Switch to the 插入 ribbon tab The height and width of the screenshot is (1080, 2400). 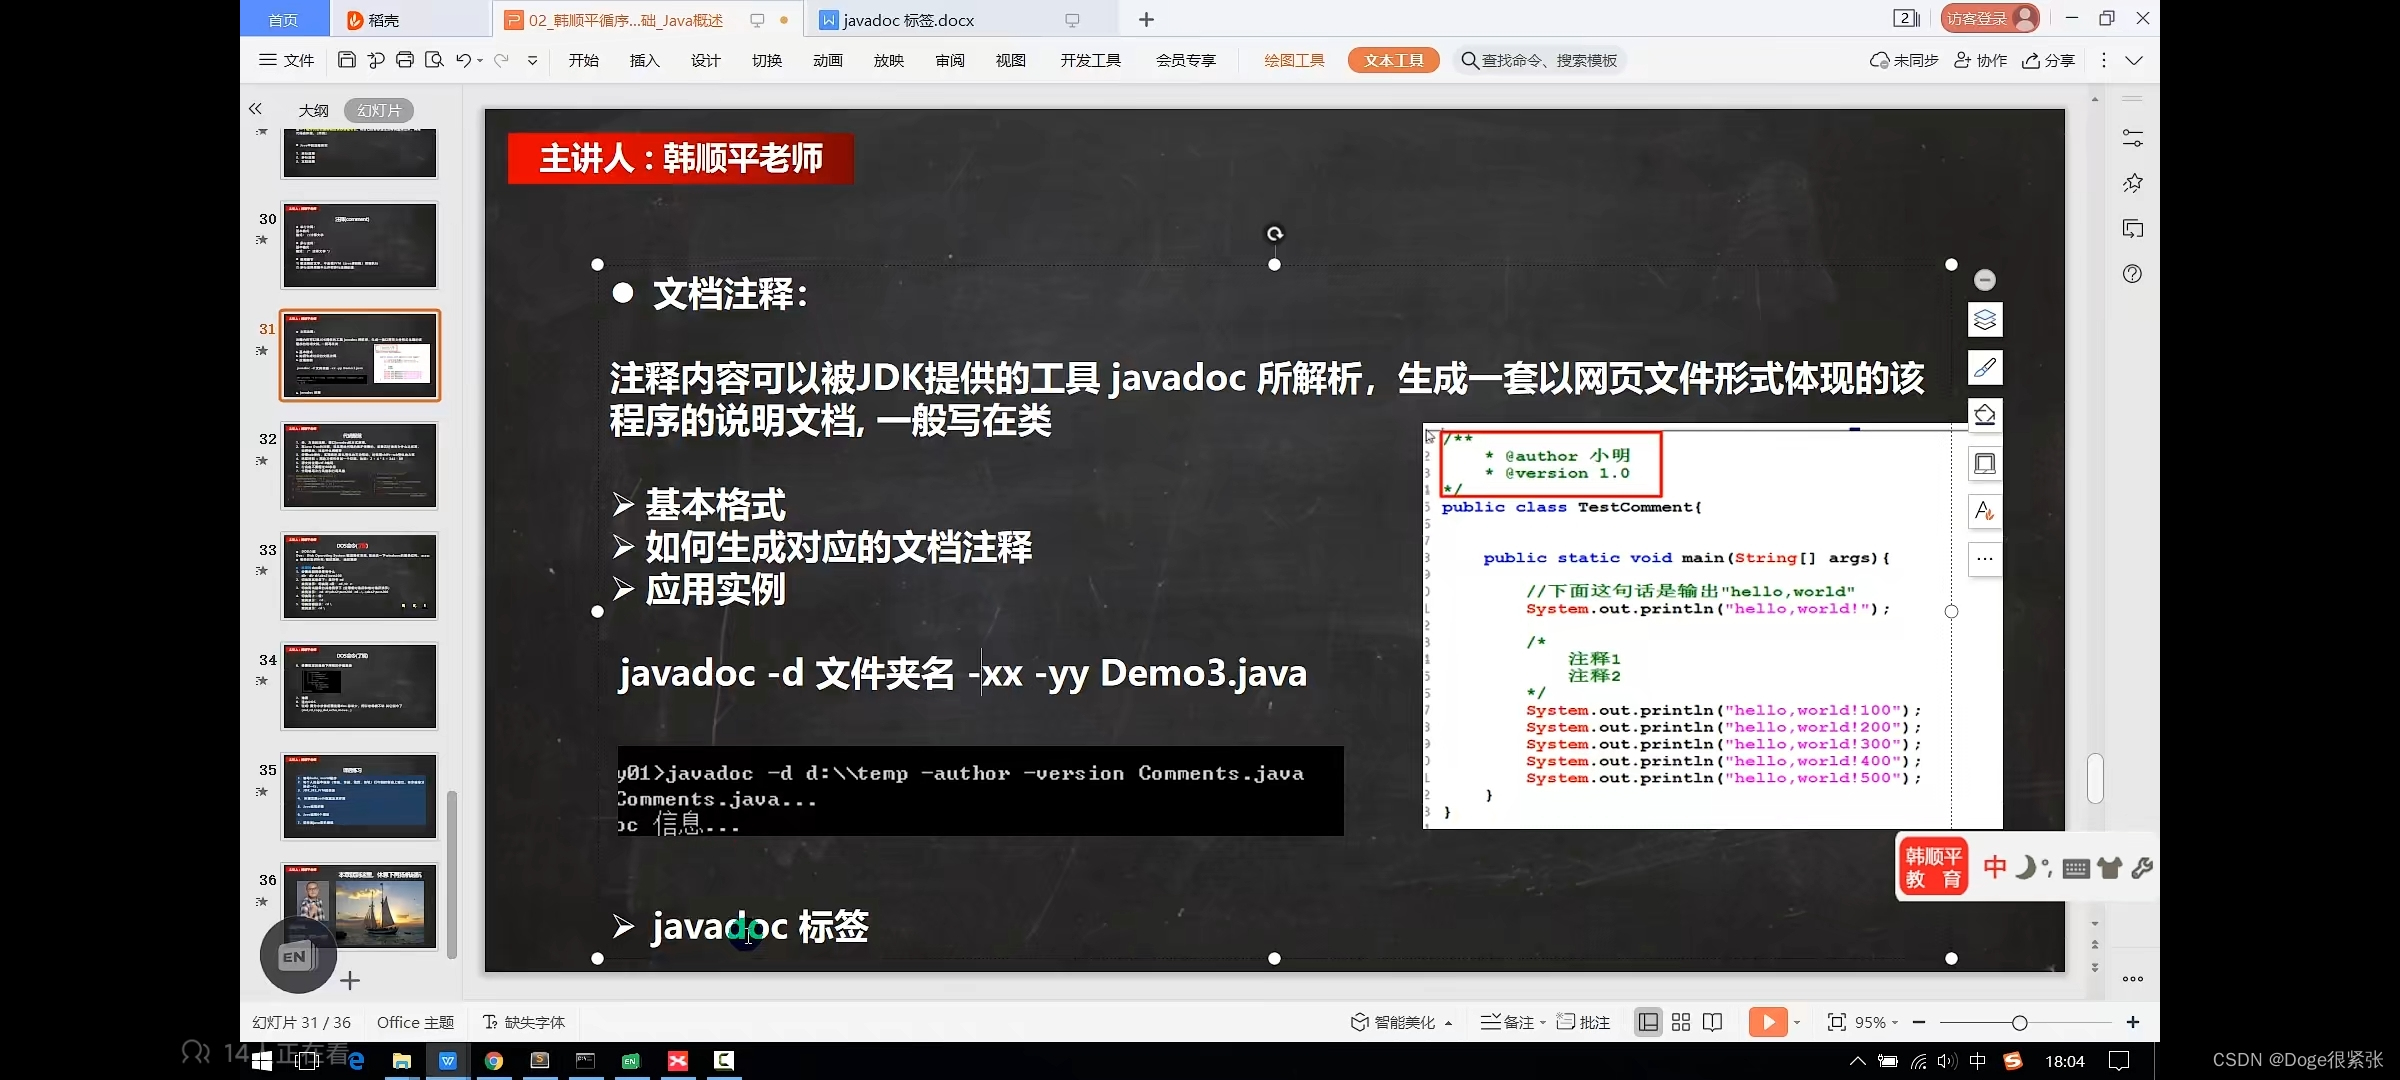click(644, 60)
